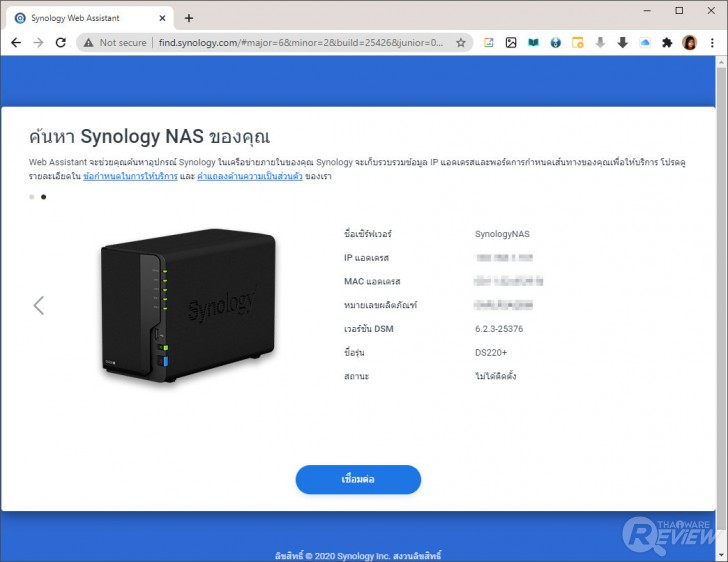
Task: Click the หมายเลขผลิตภัณฑ์ label
Action: (380, 305)
